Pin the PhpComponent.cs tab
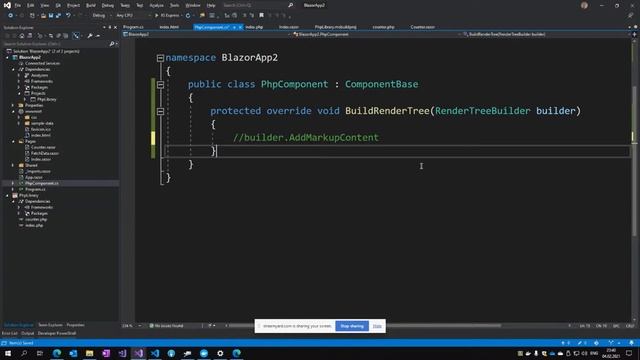 [234, 27]
